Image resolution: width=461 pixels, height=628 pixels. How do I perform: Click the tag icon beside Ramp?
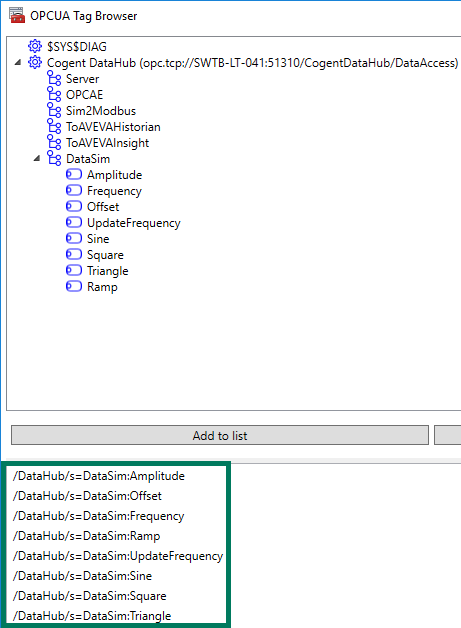(74, 286)
